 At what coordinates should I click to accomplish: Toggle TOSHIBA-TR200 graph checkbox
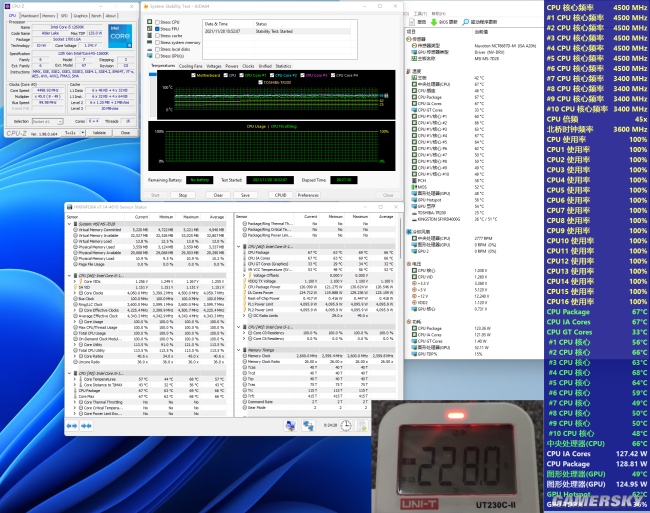[x=260, y=82]
